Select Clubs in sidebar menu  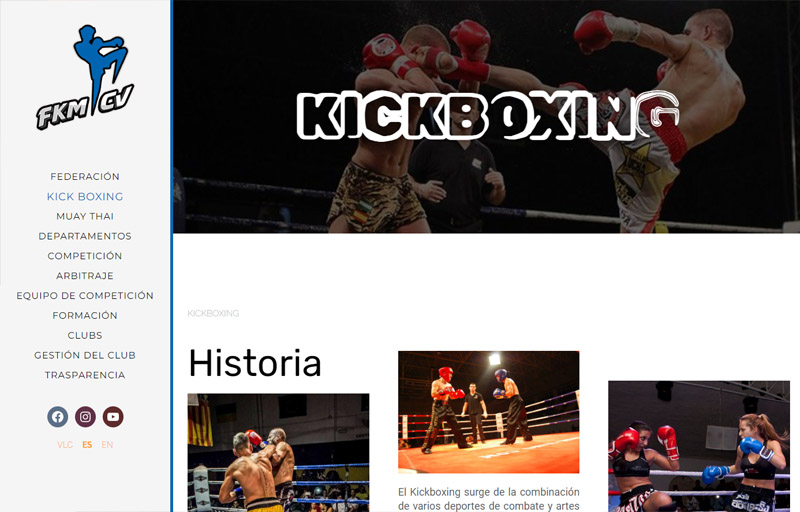[85, 336]
